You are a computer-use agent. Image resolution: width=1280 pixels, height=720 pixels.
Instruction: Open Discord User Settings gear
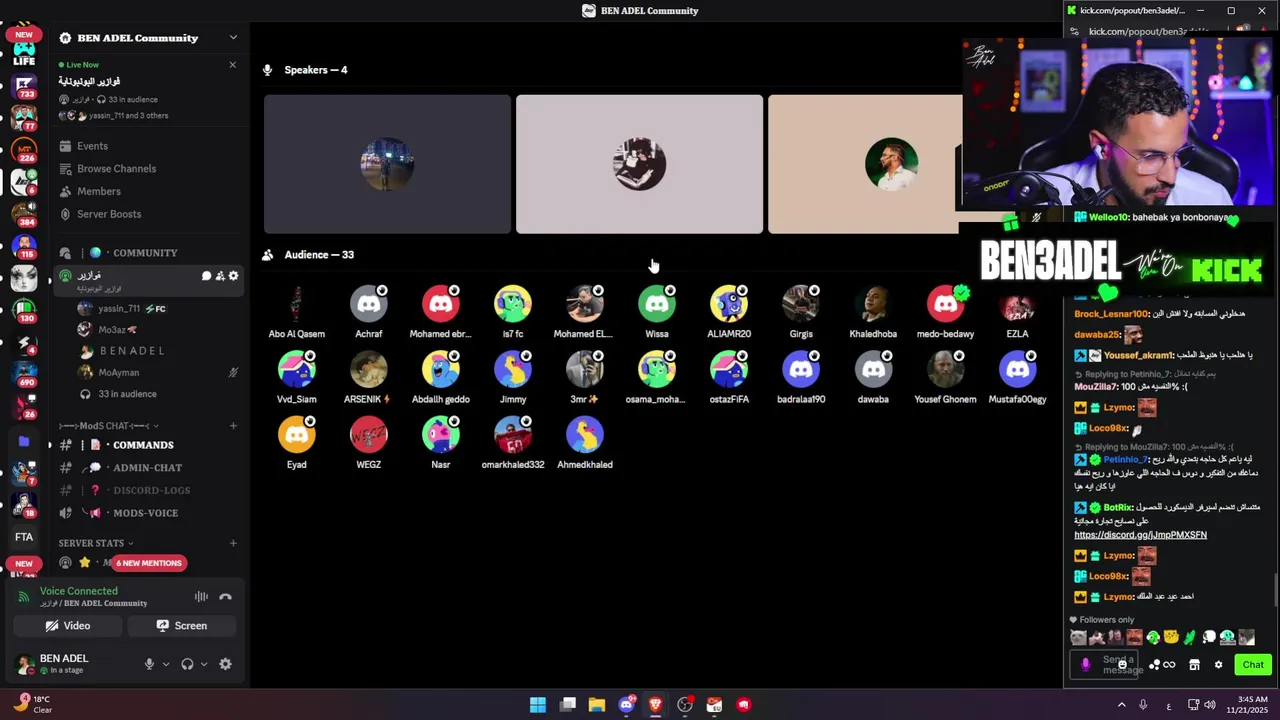point(225,664)
